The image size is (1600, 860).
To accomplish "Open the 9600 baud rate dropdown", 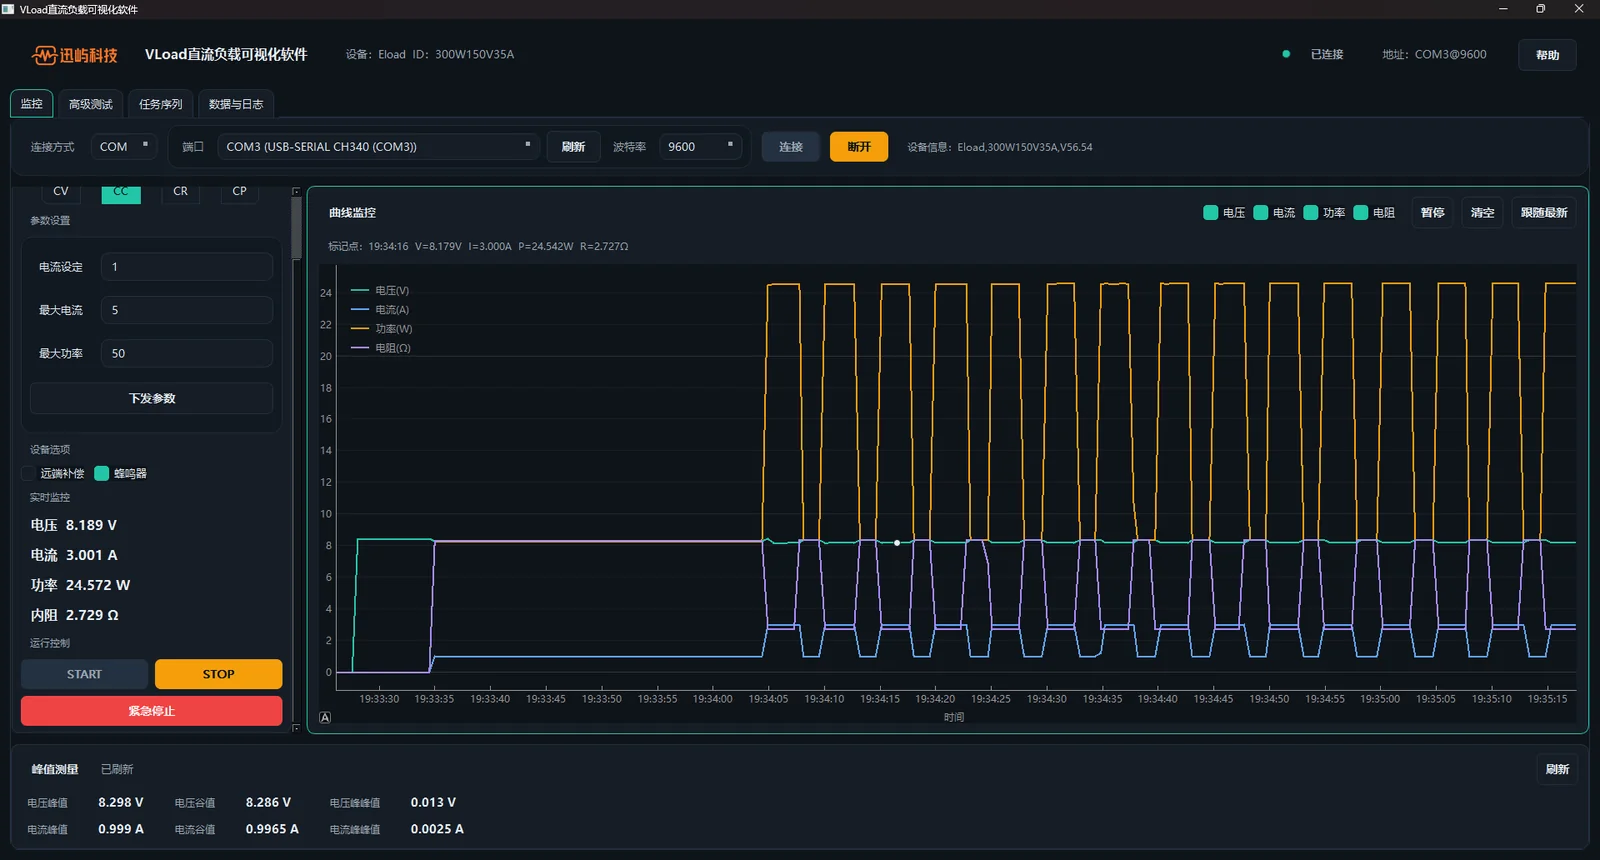I will 701,146.
